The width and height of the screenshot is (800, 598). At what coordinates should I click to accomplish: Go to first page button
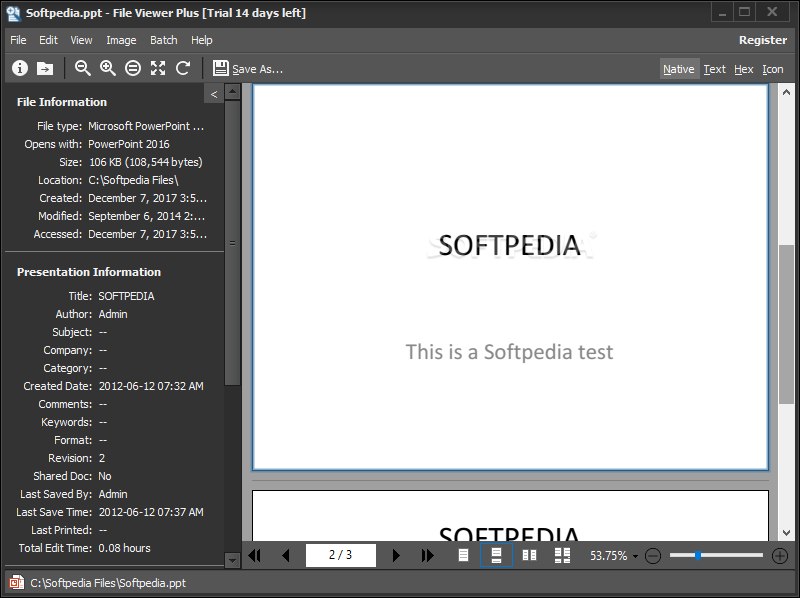[255, 555]
